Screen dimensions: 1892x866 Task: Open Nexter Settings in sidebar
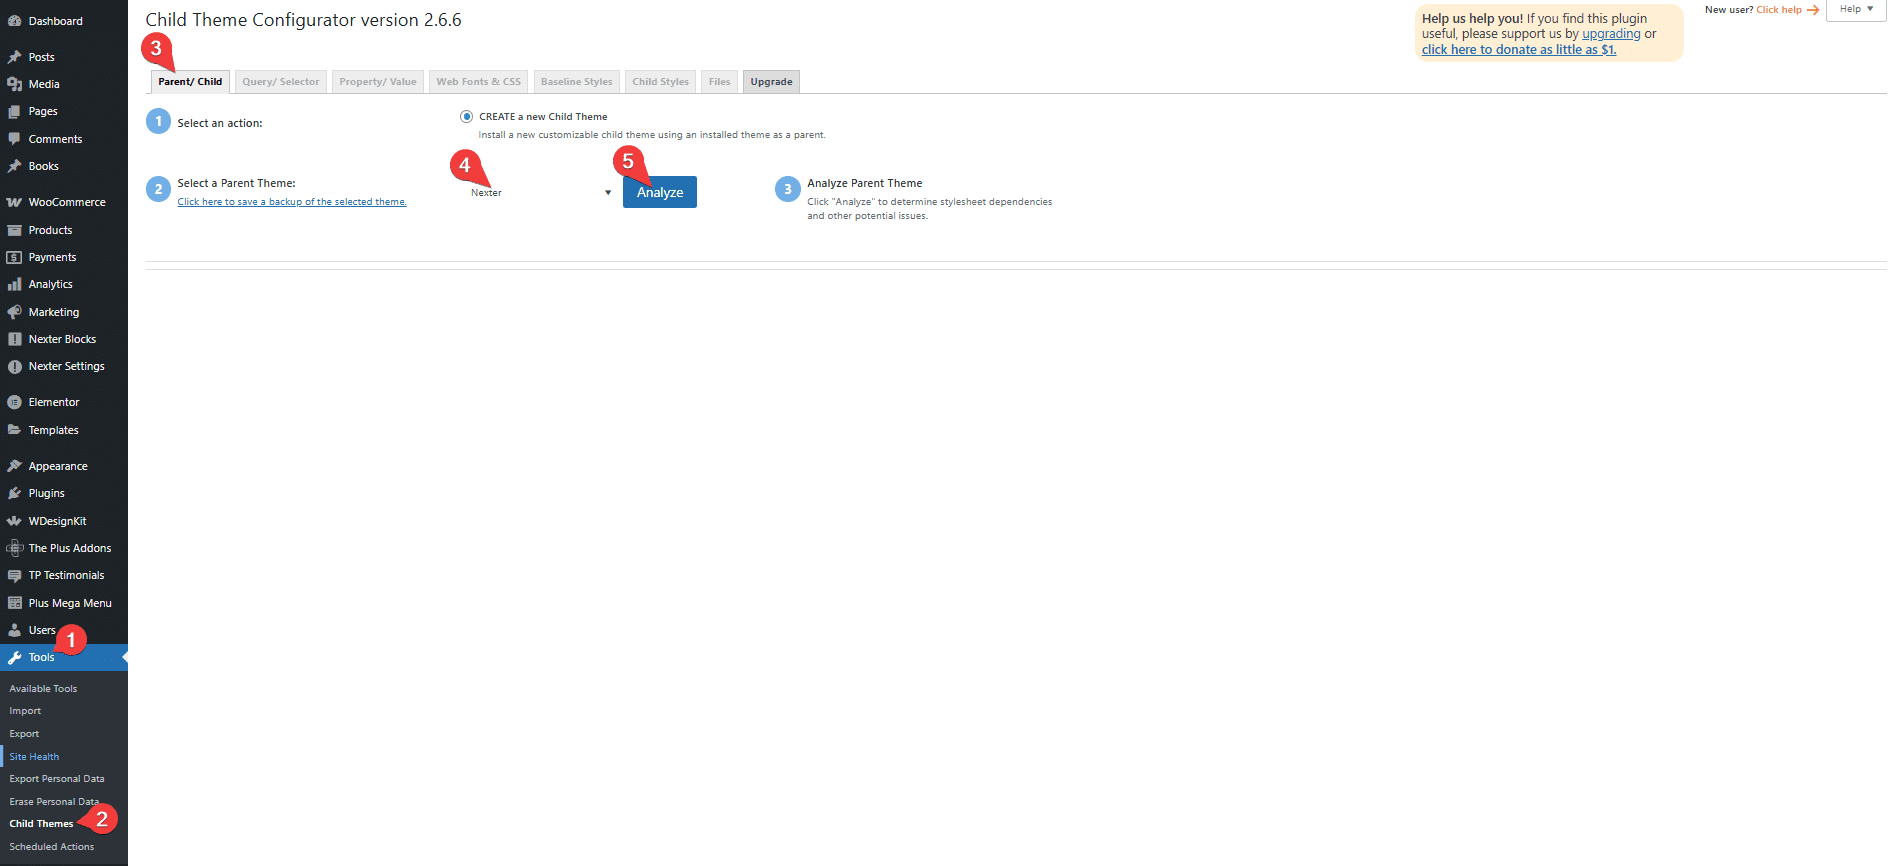(64, 366)
